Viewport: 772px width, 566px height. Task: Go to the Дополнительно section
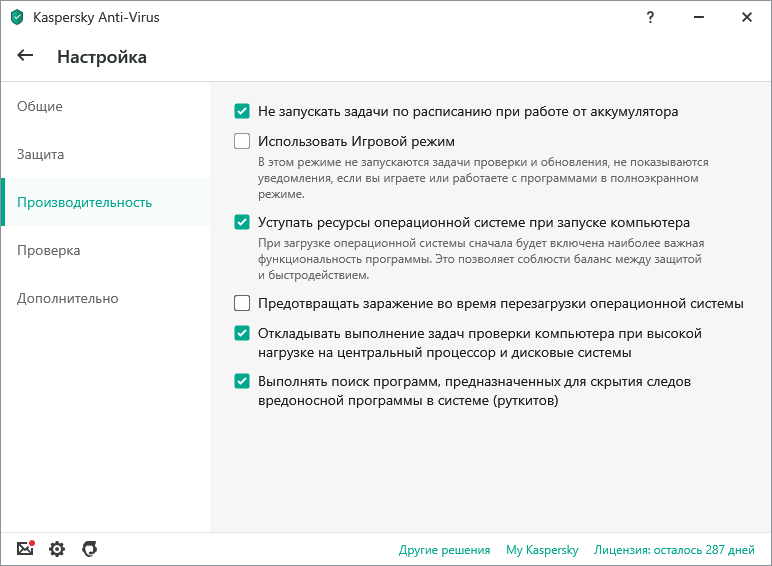click(105, 298)
